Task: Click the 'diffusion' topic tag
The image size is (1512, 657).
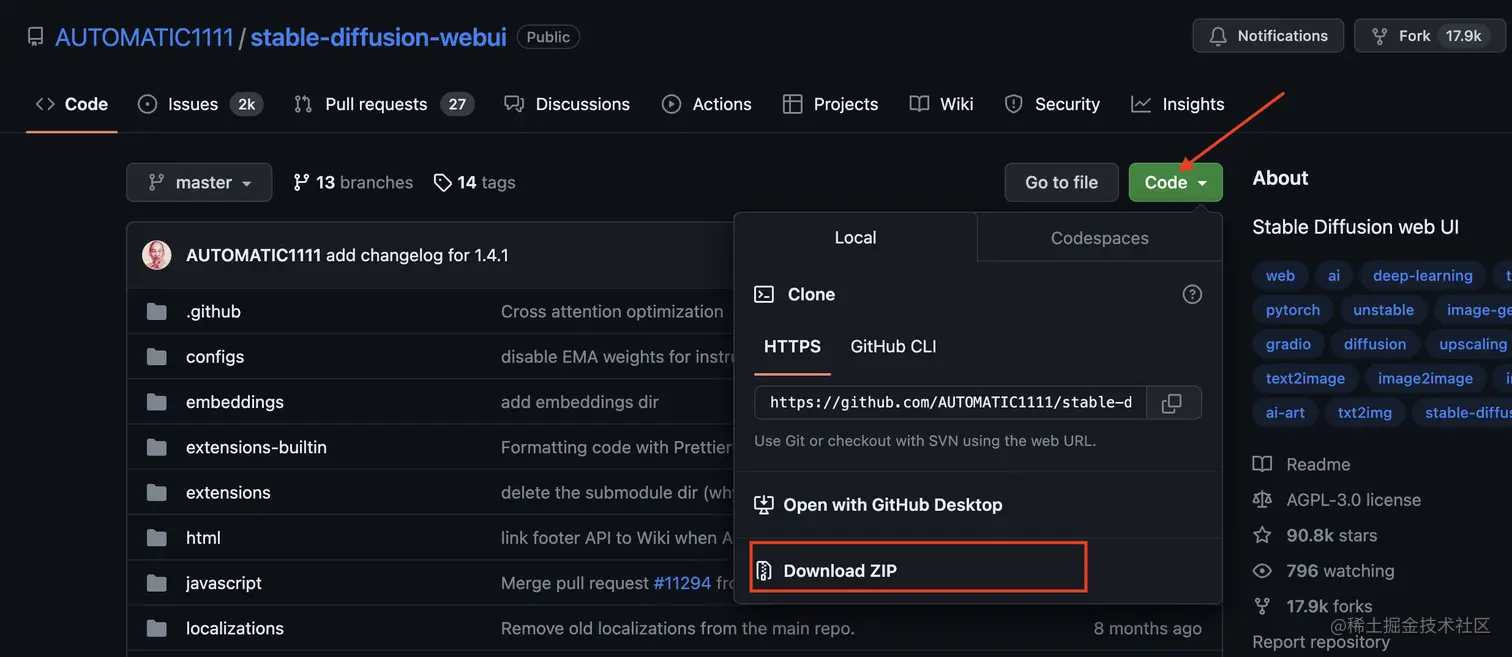Action: (1375, 344)
